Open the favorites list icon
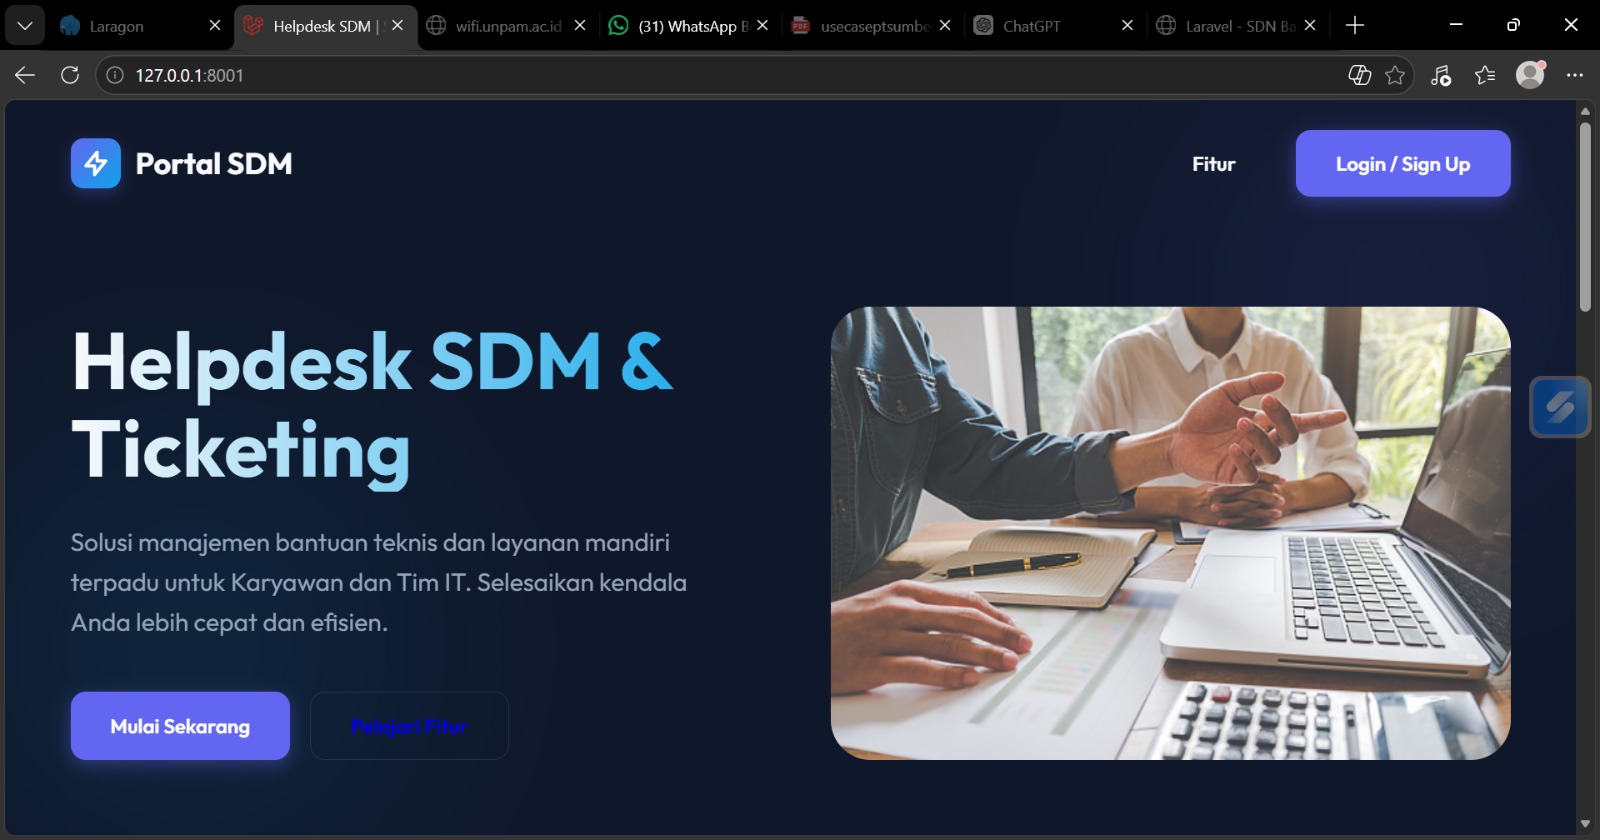This screenshot has height=840, width=1600. pos(1485,75)
